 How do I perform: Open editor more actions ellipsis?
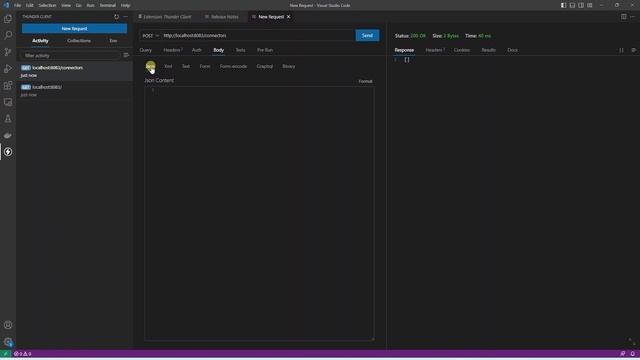click(x=633, y=17)
